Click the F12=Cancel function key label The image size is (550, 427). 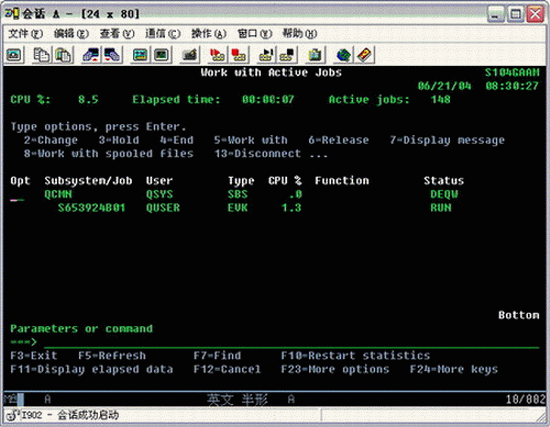pyautogui.click(x=227, y=369)
